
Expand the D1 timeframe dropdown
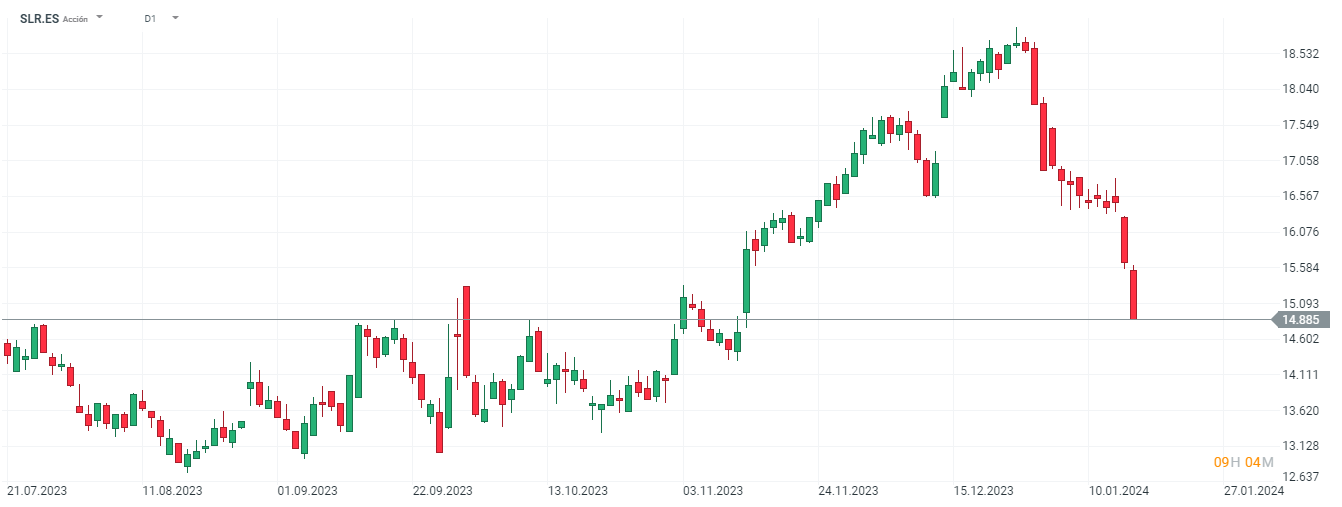coord(175,18)
